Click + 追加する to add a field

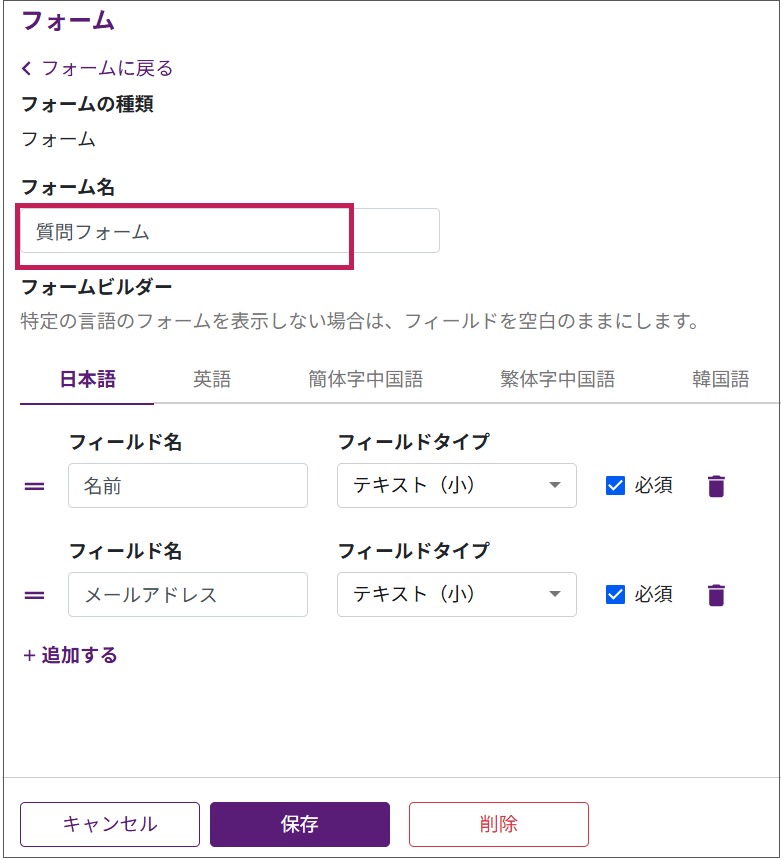tap(70, 655)
